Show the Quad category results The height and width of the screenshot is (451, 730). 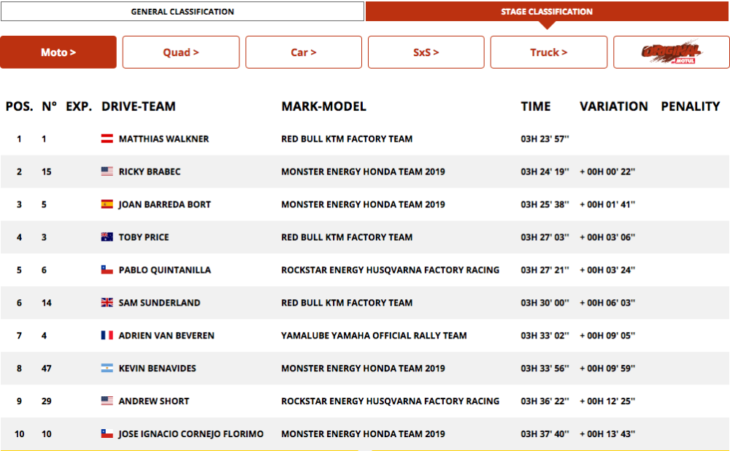point(181,52)
